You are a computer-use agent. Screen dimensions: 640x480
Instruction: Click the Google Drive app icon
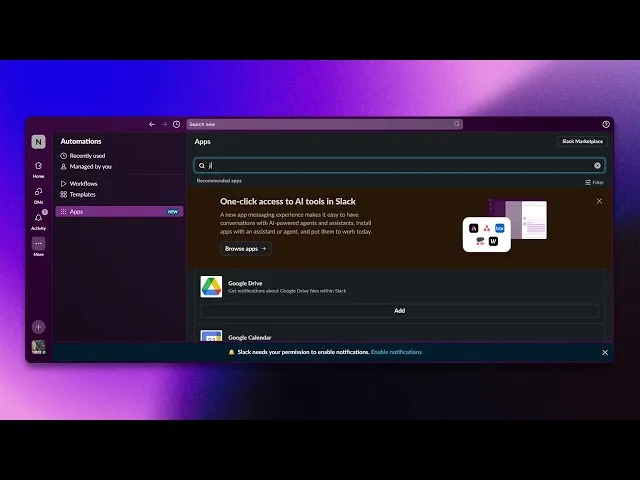pyautogui.click(x=211, y=287)
